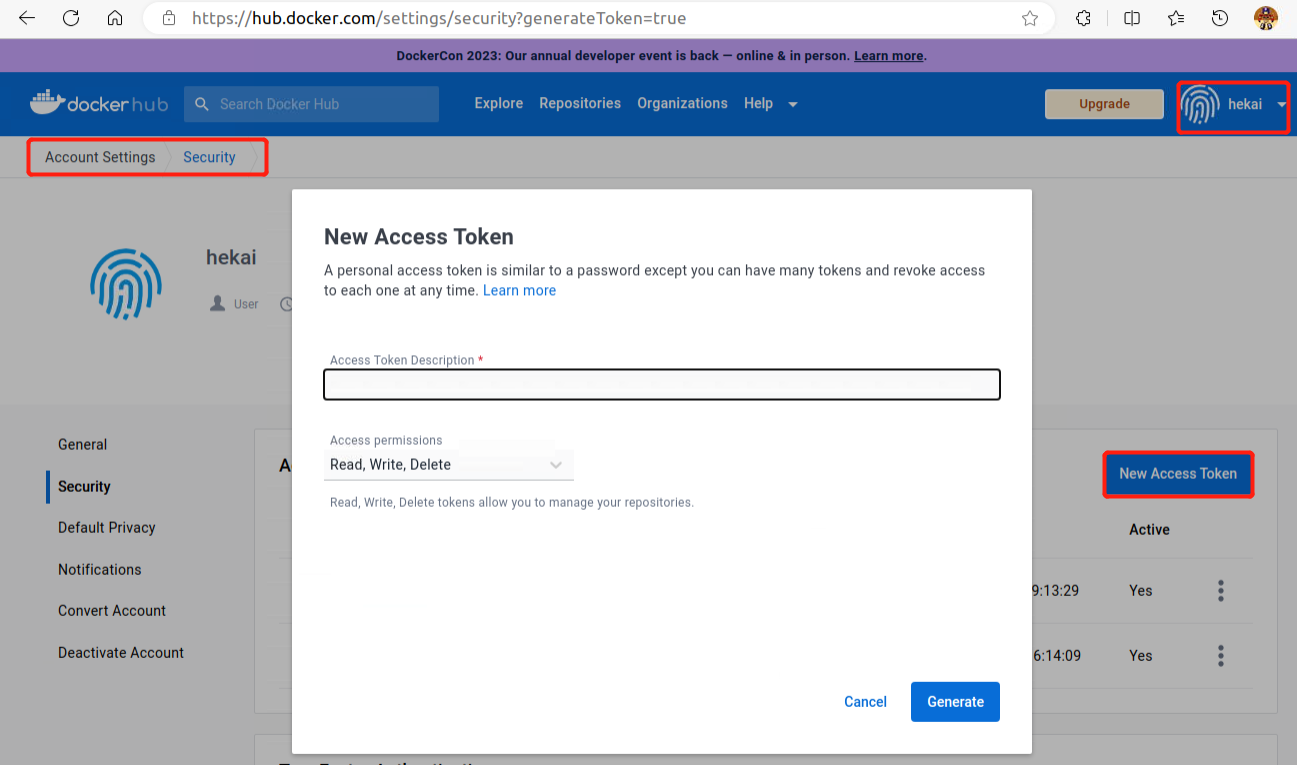This screenshot has width=1297, height=765.
Task: Click the browser back arrow
Action: point(27,18)
